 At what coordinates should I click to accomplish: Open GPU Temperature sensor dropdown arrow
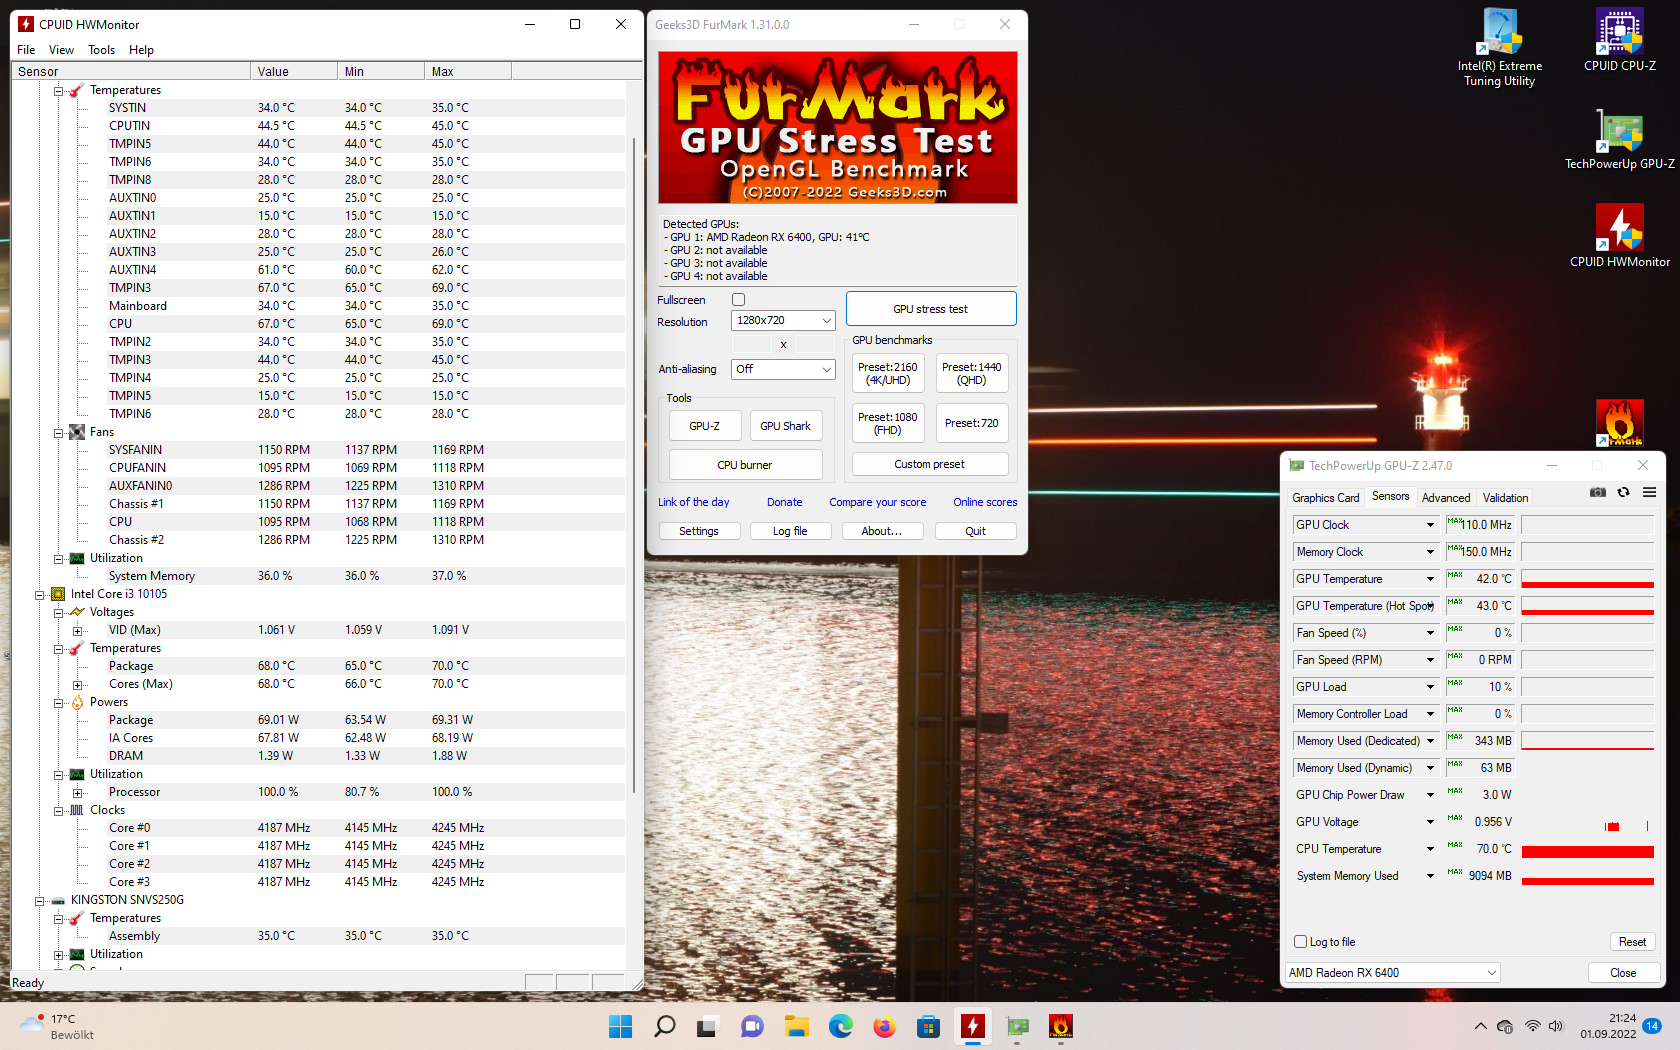pos(1430,579)
